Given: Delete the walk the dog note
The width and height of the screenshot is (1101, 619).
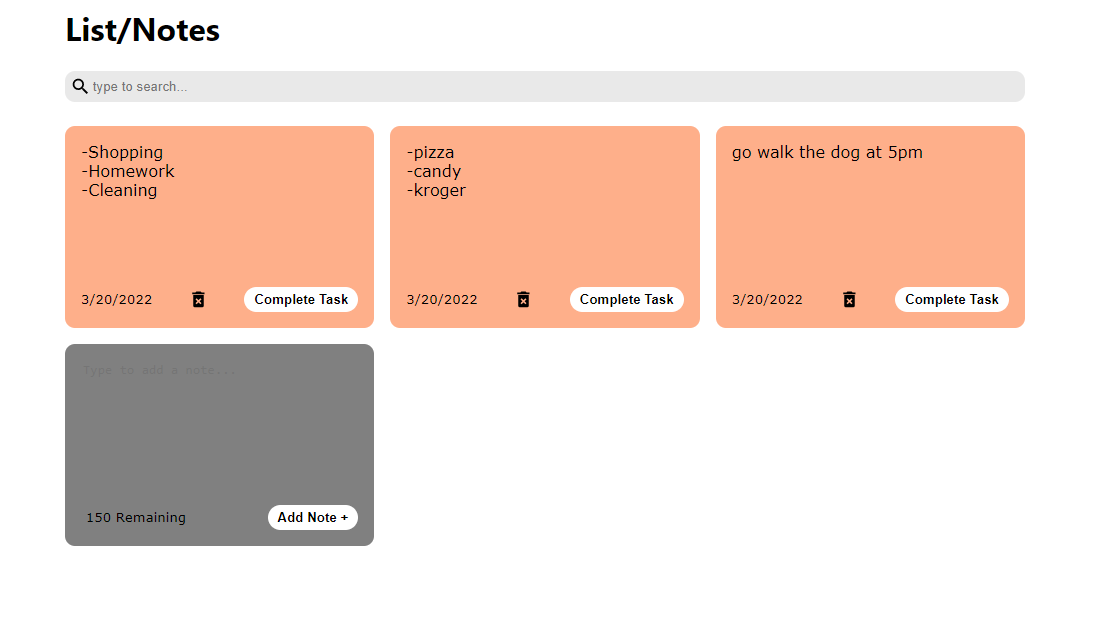Looking at the screenshot, I should [x=850, y=300].
